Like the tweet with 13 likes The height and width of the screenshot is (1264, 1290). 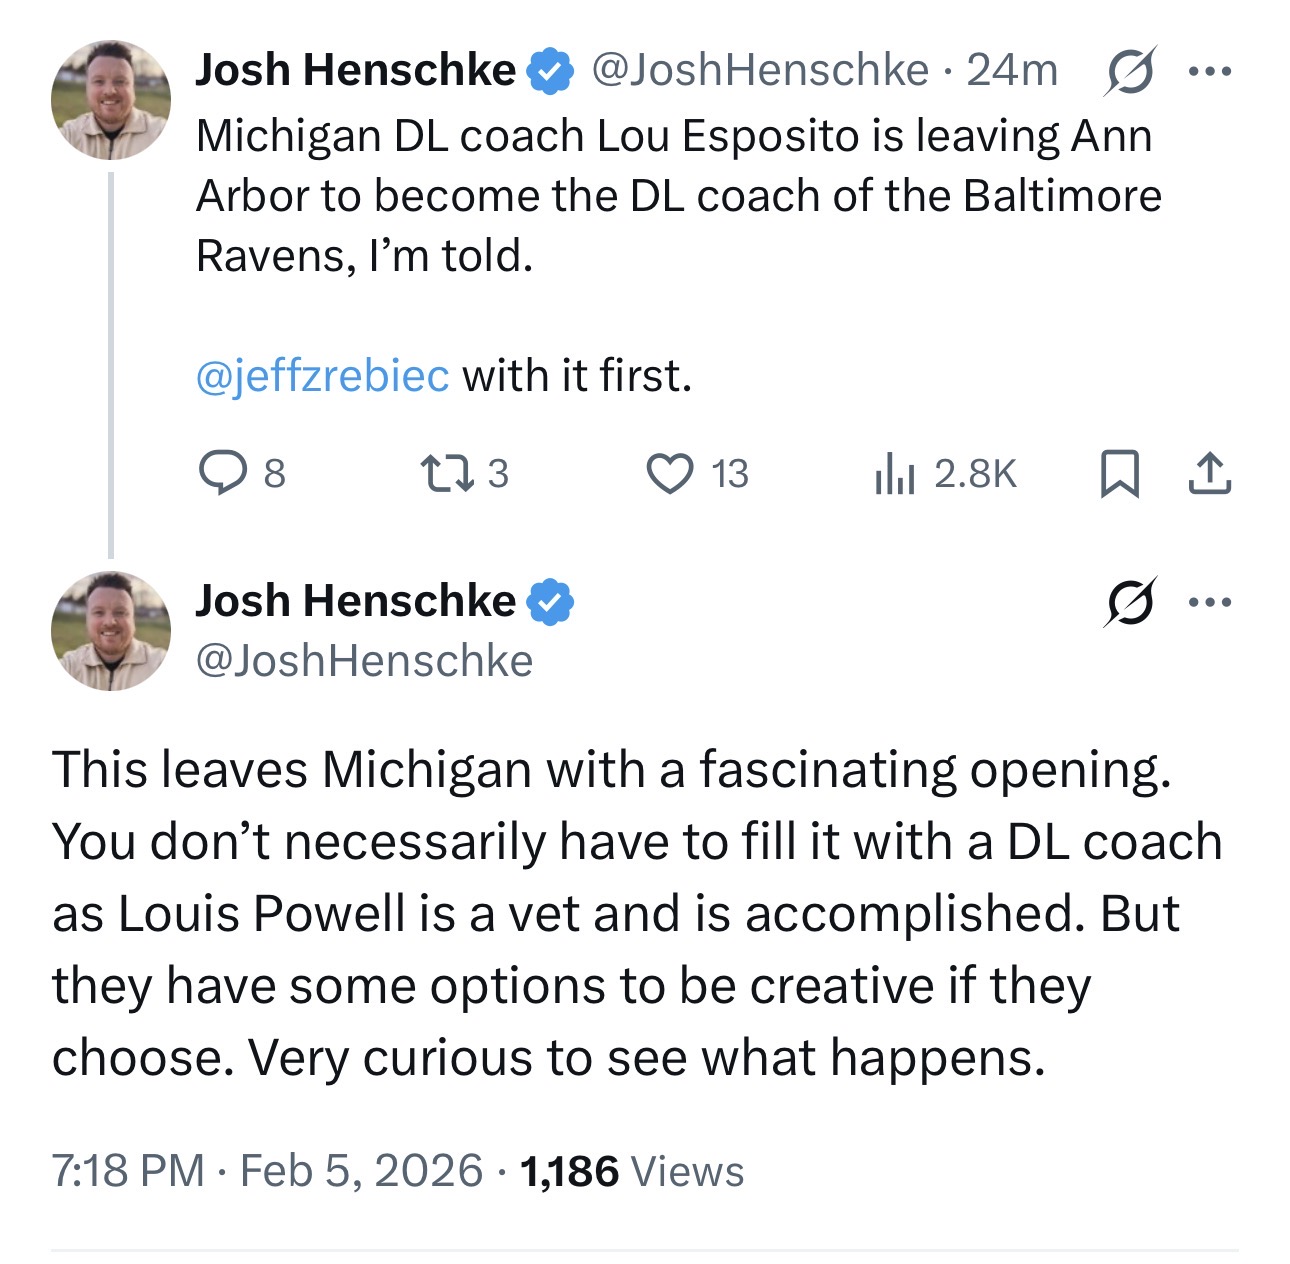click(x=669, y=473)
